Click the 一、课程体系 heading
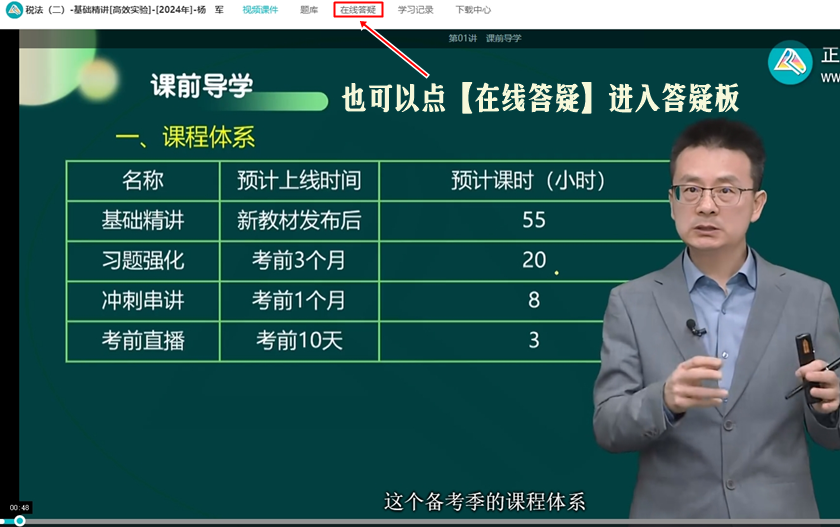 [x=185, y=137]
